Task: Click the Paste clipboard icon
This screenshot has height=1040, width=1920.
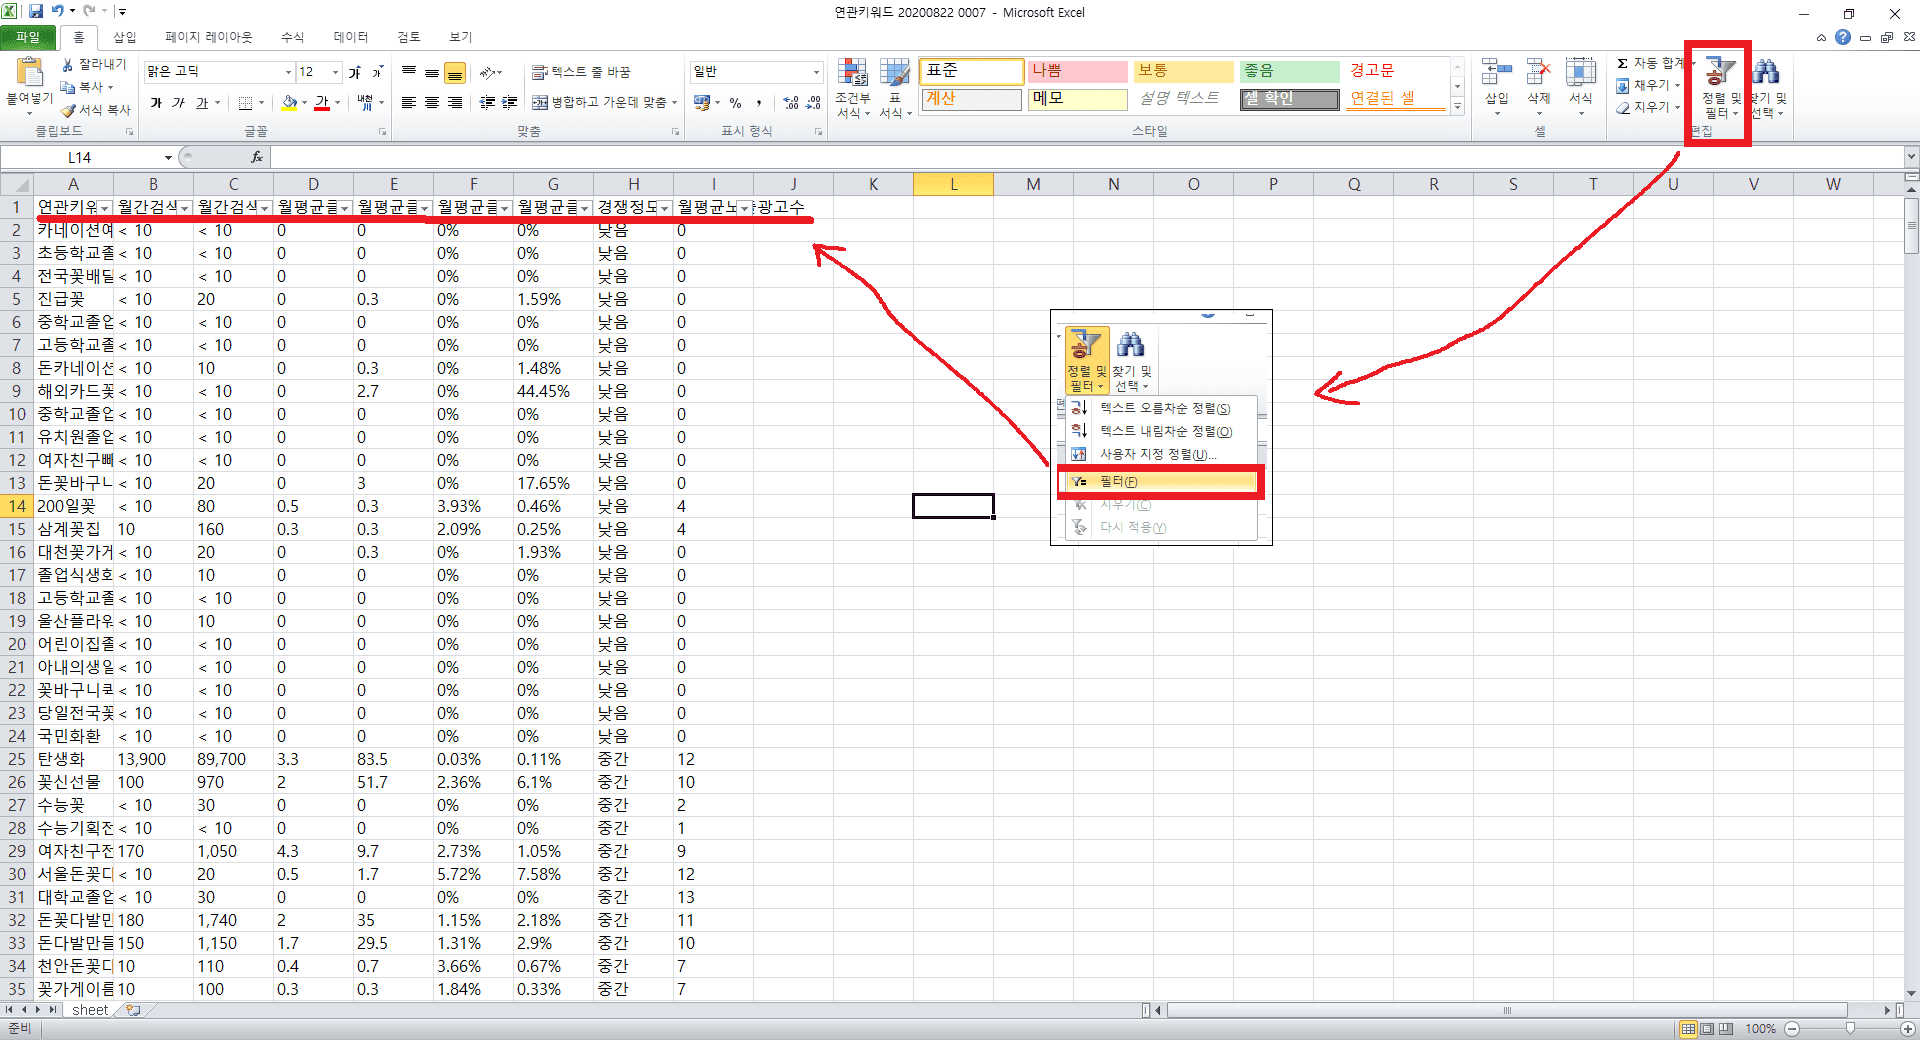Action: click(30, 71)
